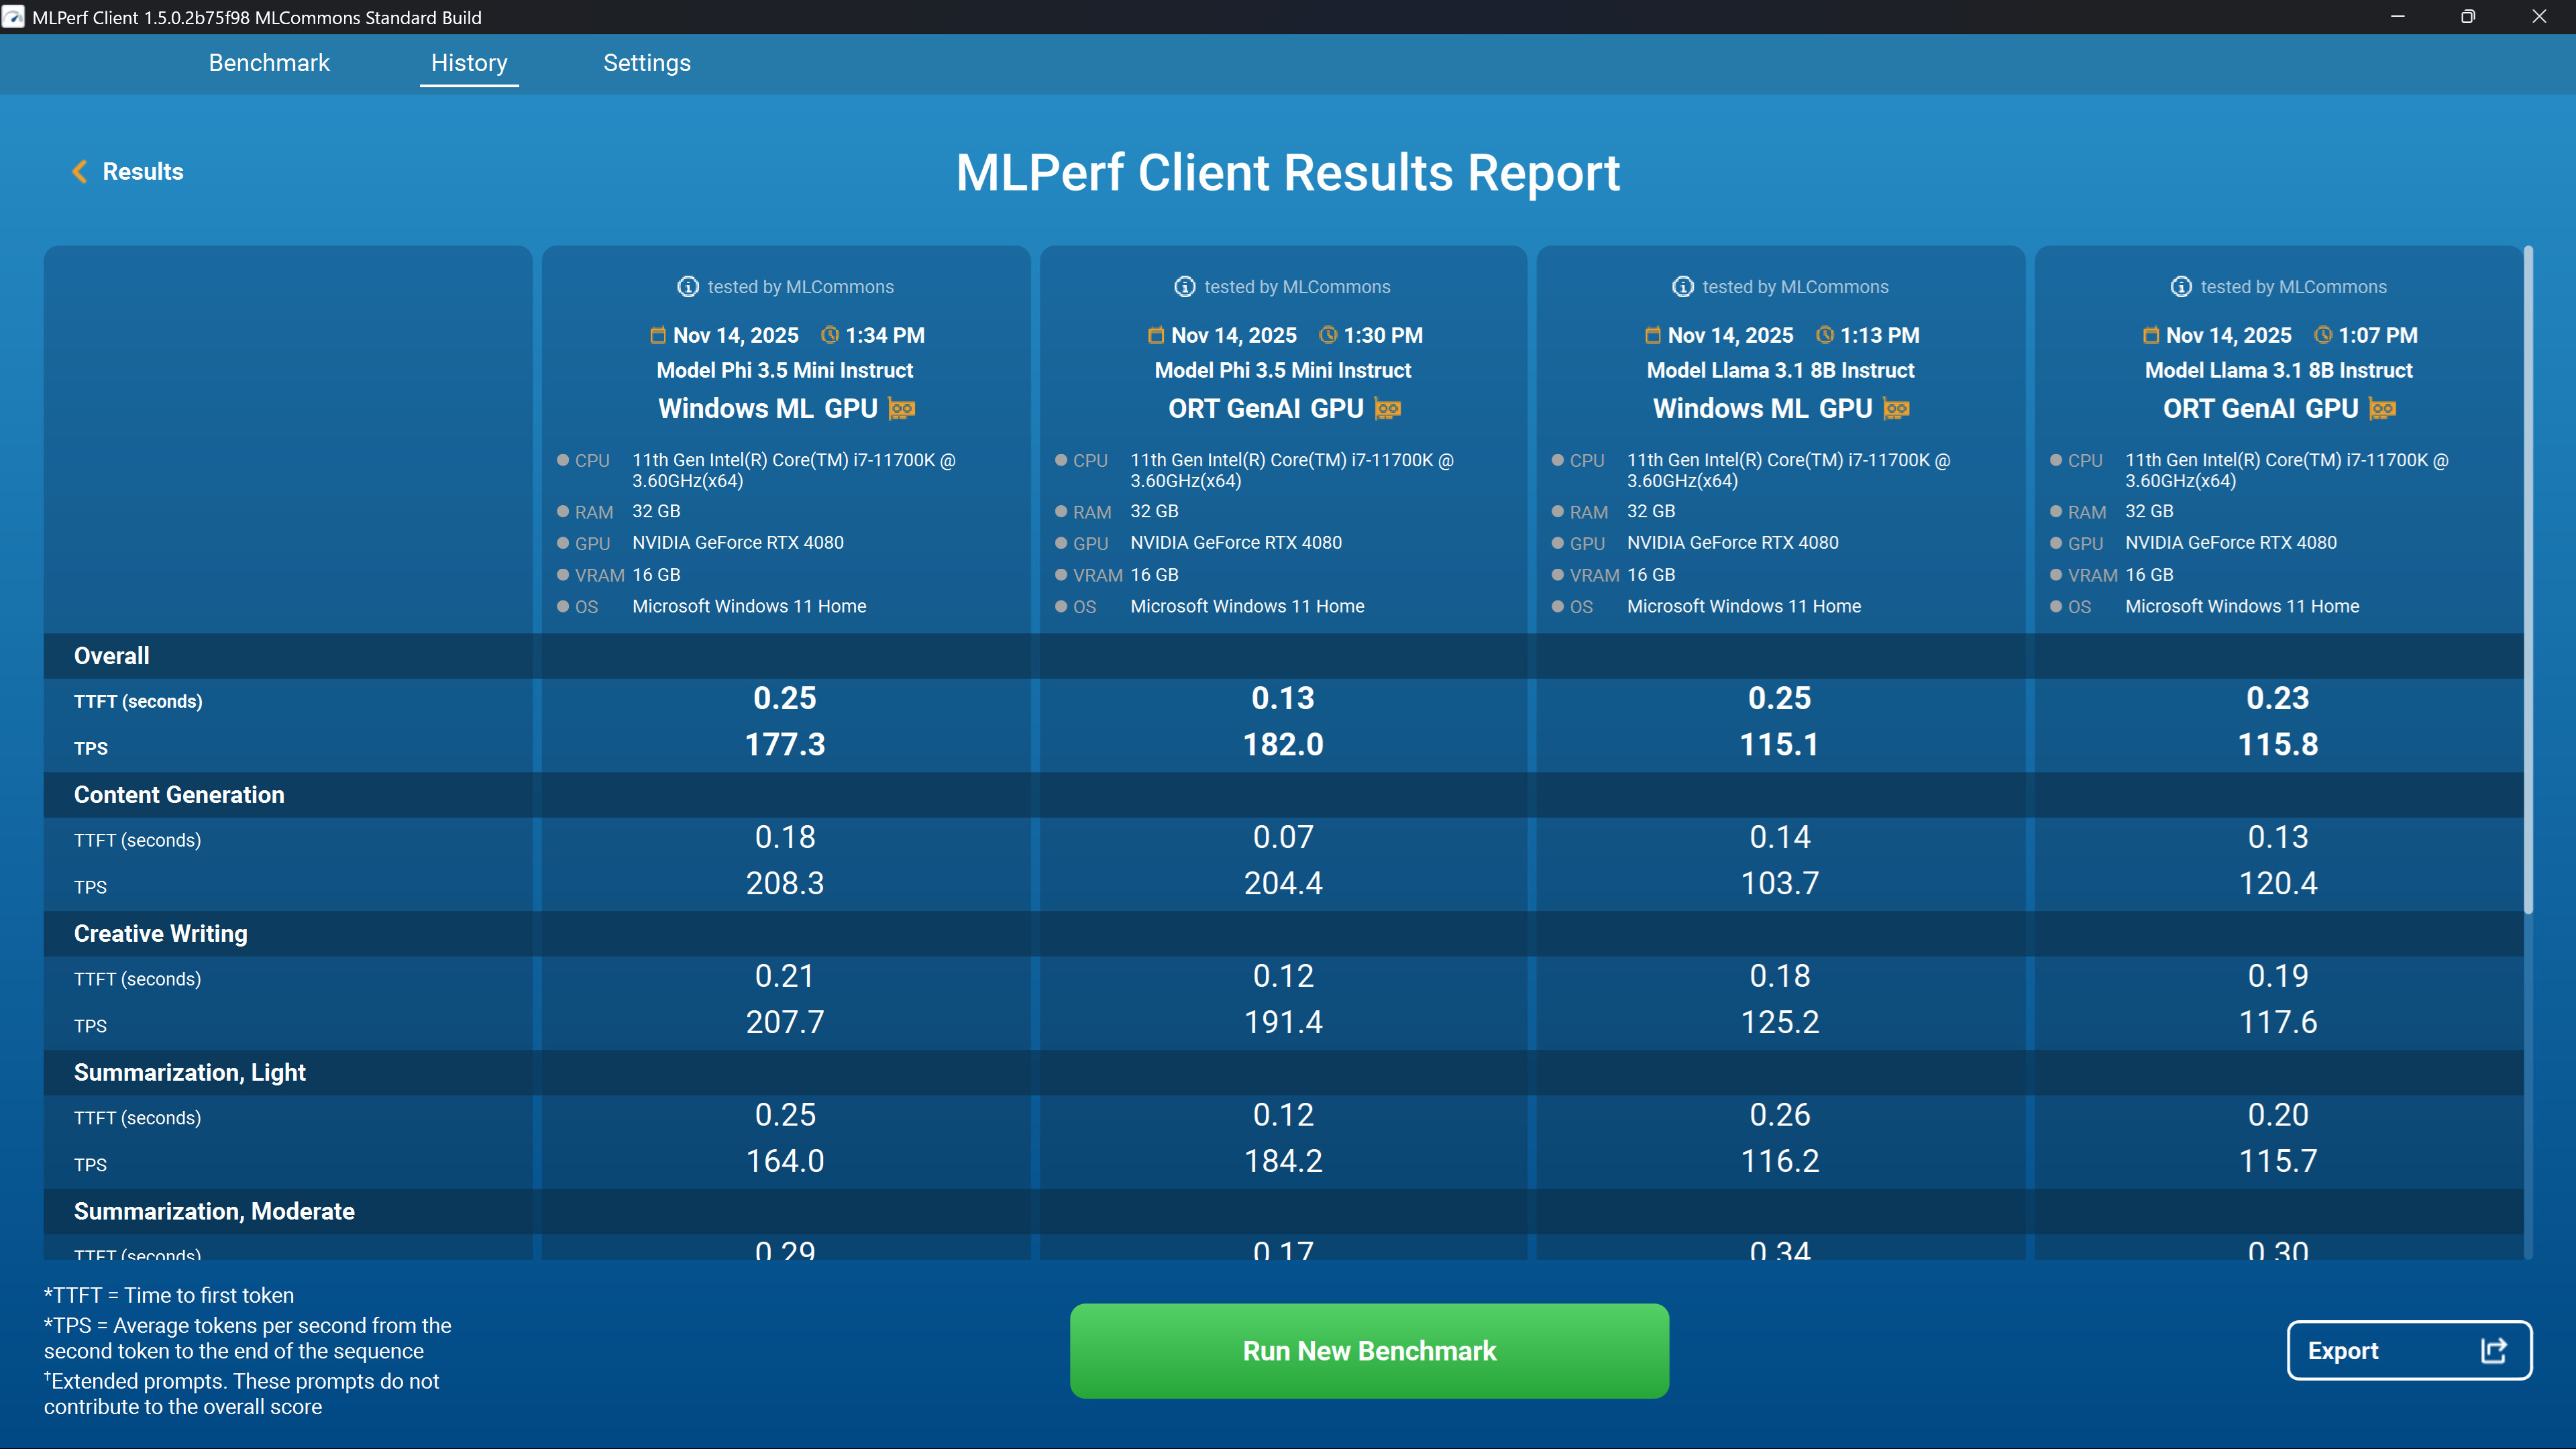Screen dimensions: 2576x1449
Task: Click the Overall TPS value 177.3
Action: (785, 745)
